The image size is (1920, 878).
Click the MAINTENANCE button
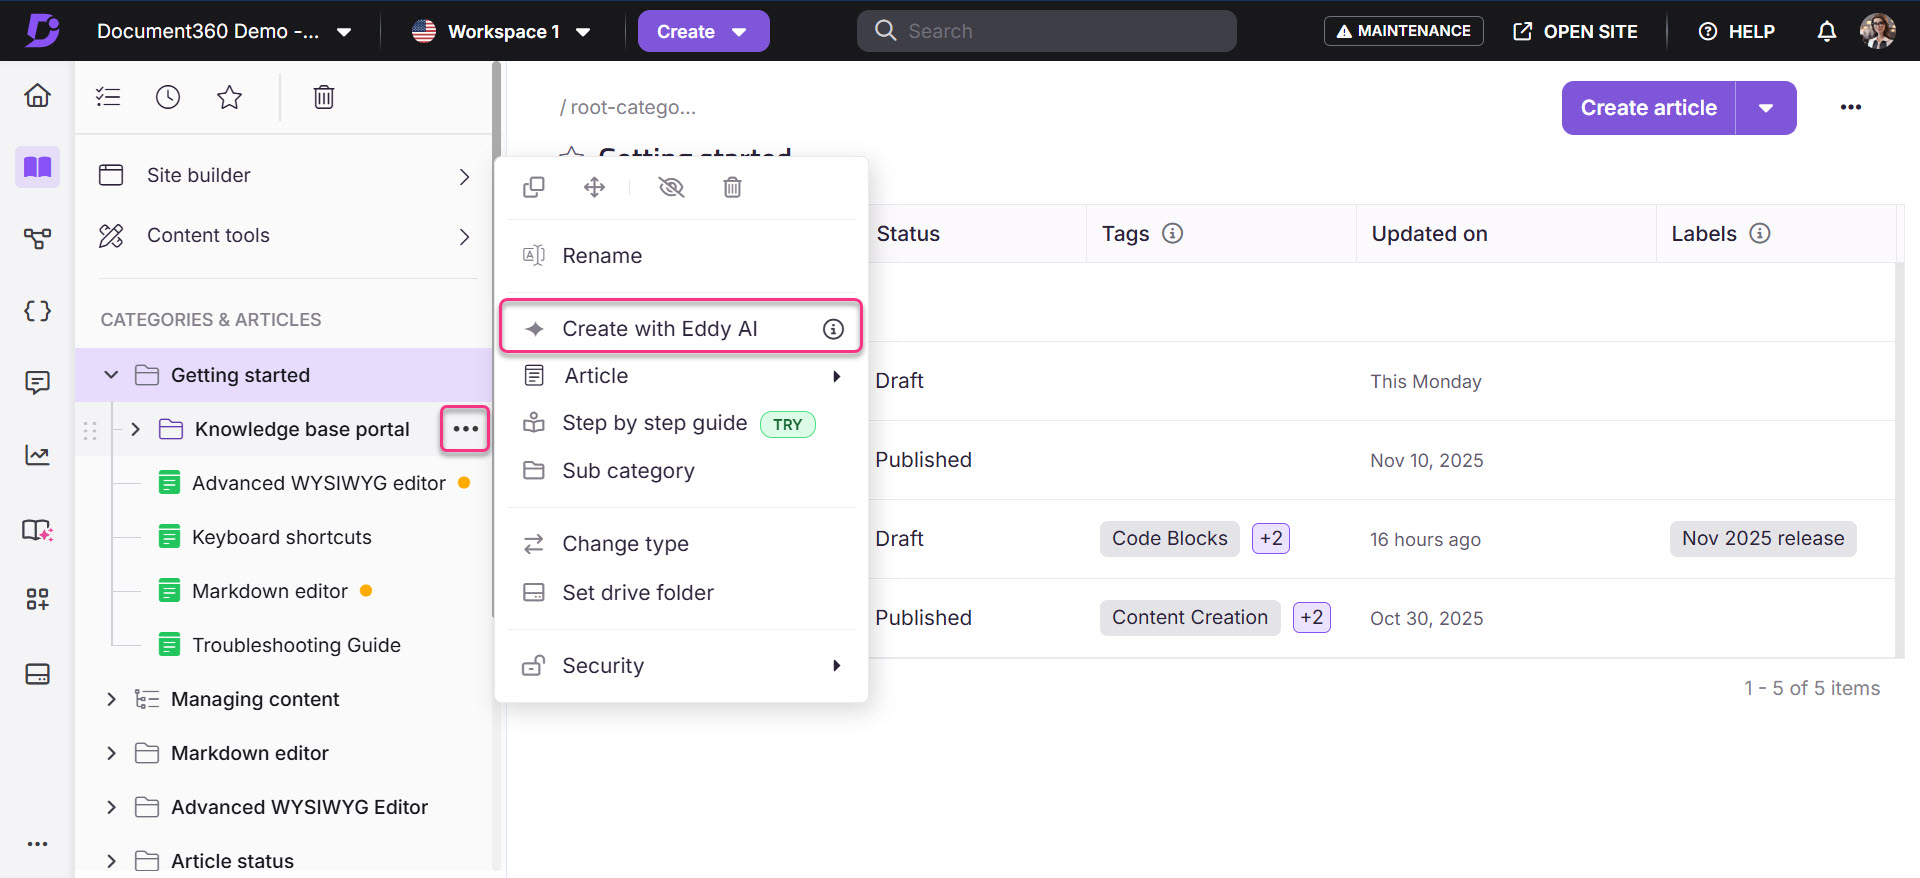tap(1403, 31)
